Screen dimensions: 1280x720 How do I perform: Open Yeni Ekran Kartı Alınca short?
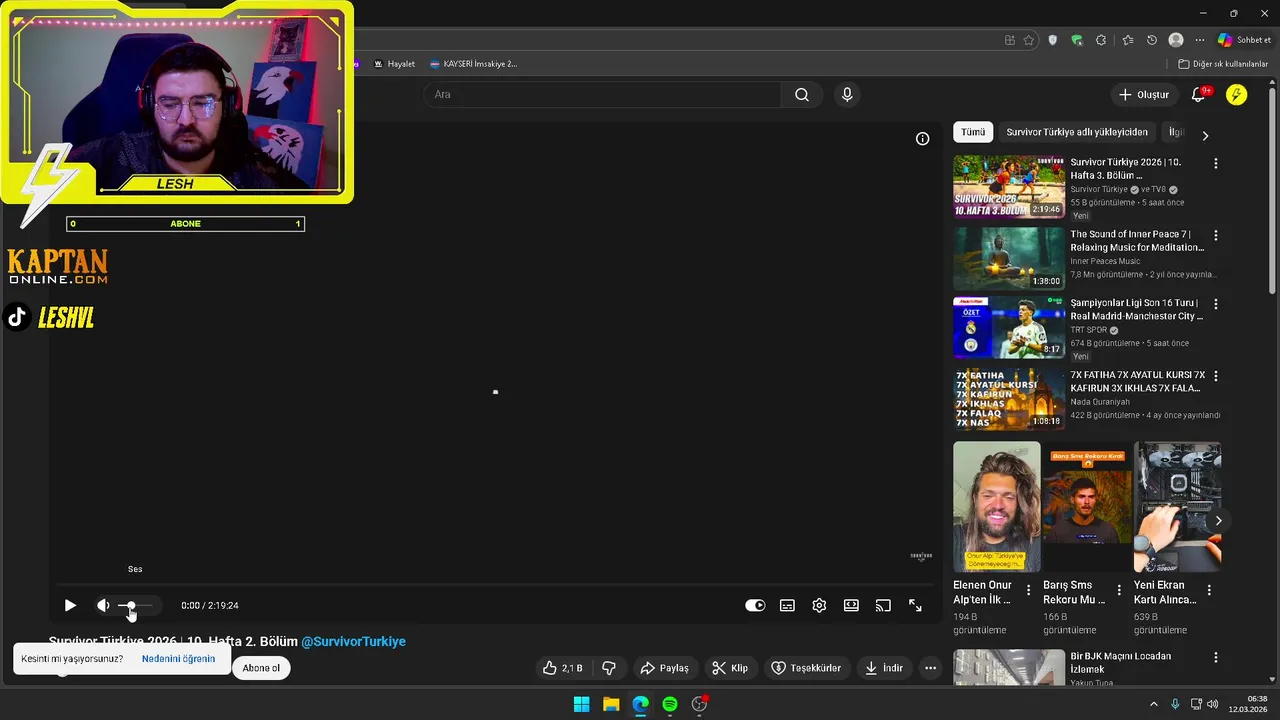[x=1177, y=507]
